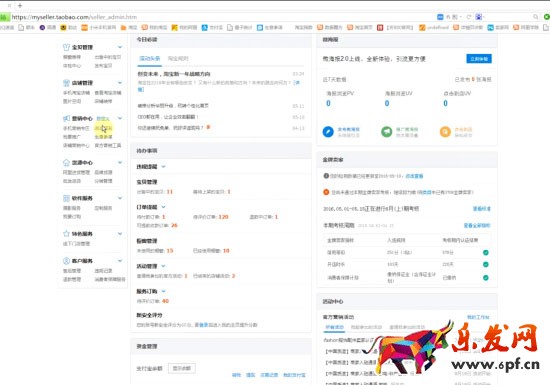Viewport: 550px width, 385px height.
Task: Expand the 活动管理 dropdown arrow
Action: pos(163,266)
